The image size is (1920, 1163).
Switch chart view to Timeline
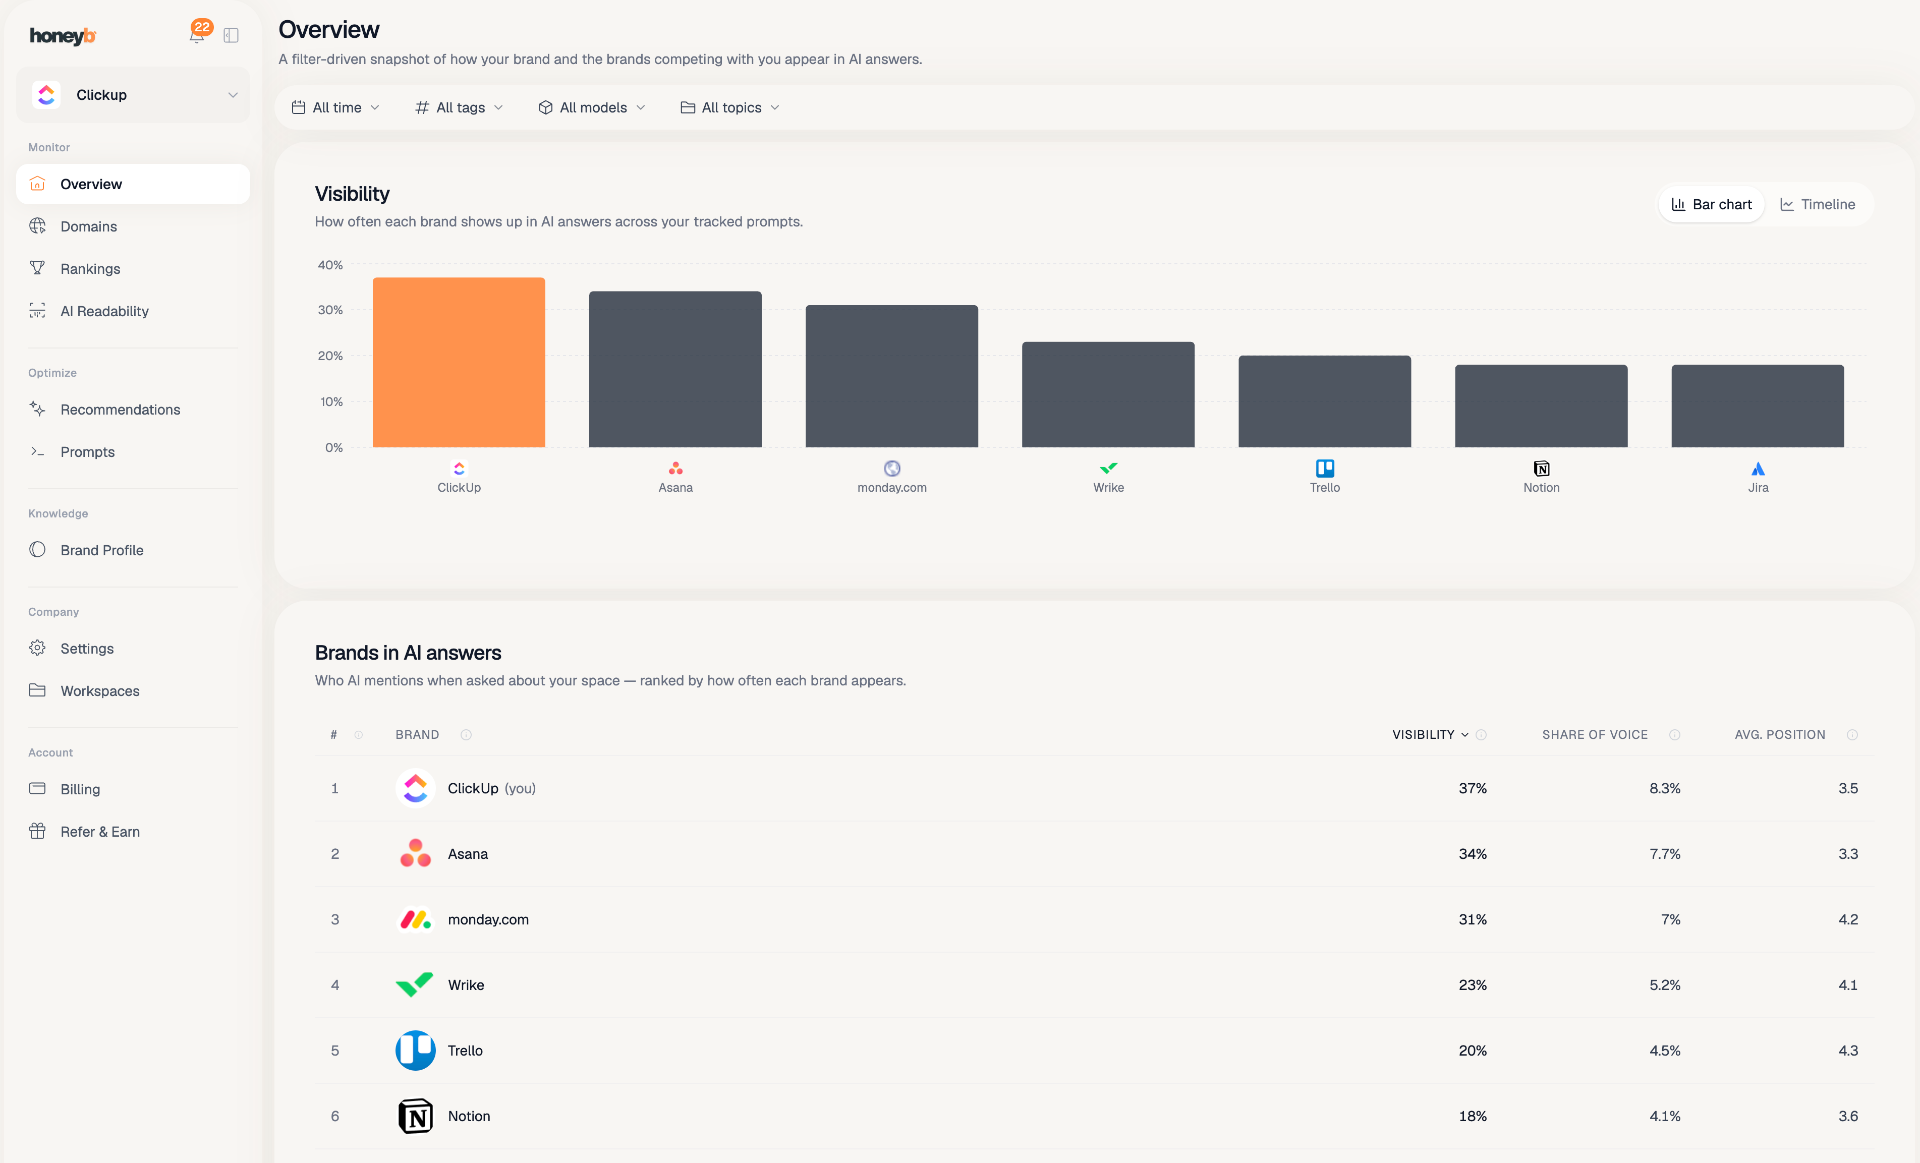(x=1817, y=204)
